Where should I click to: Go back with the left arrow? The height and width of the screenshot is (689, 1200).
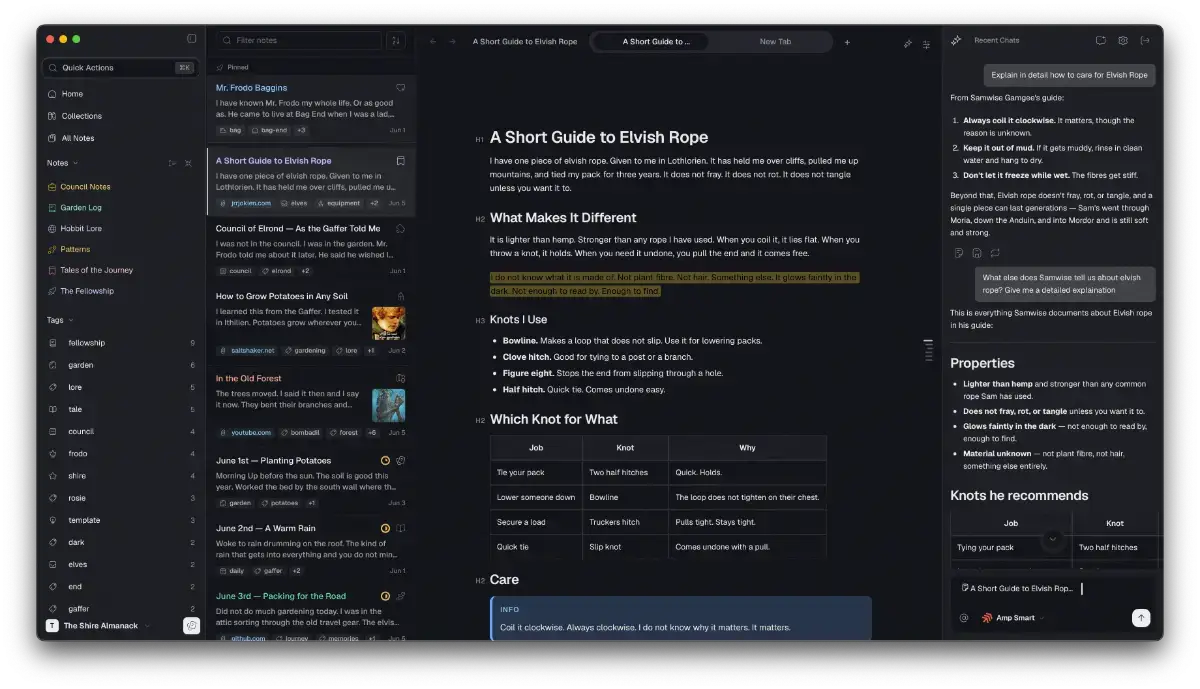coord(433,42)
